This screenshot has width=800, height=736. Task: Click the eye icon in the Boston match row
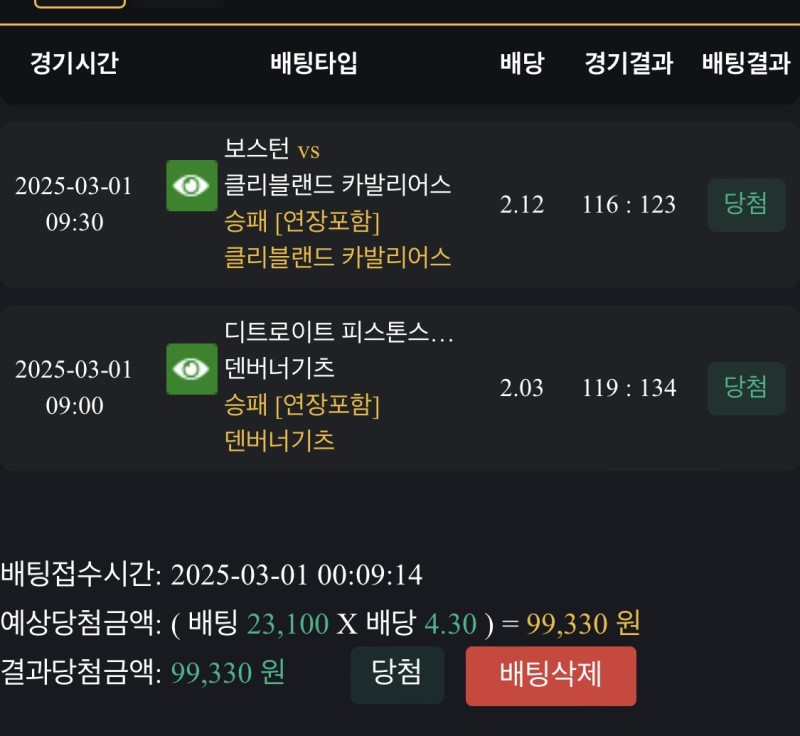click(x=191, y=186)
